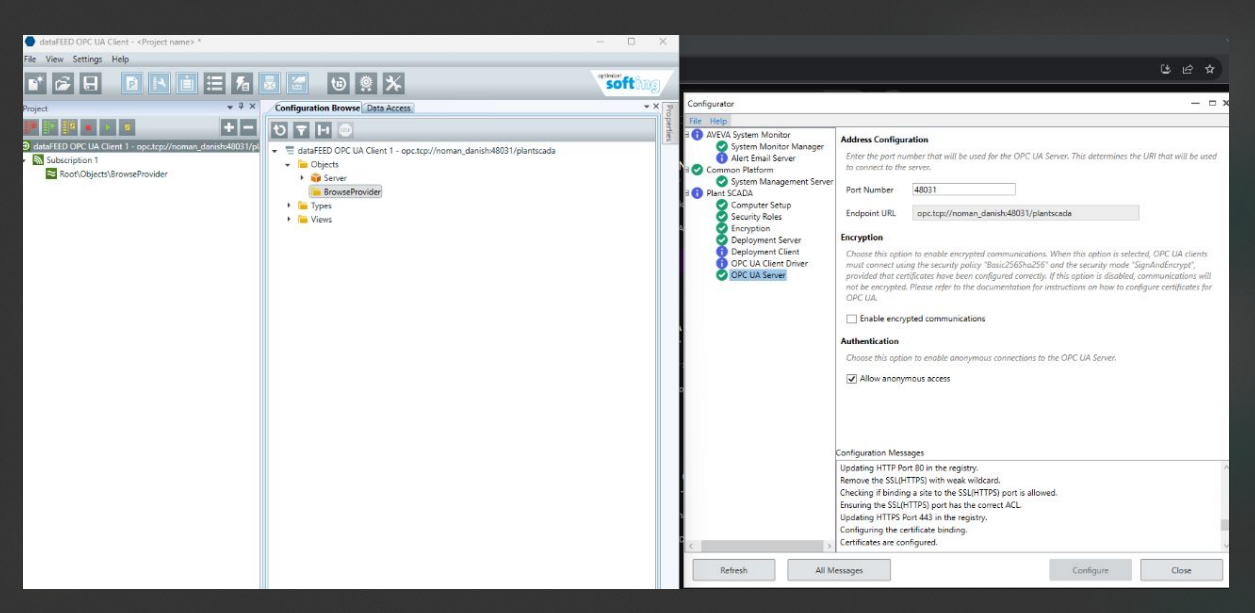Click the plus icon in Project panel
This screenshot has height=613, width=1255.
(x=229, y=127)
